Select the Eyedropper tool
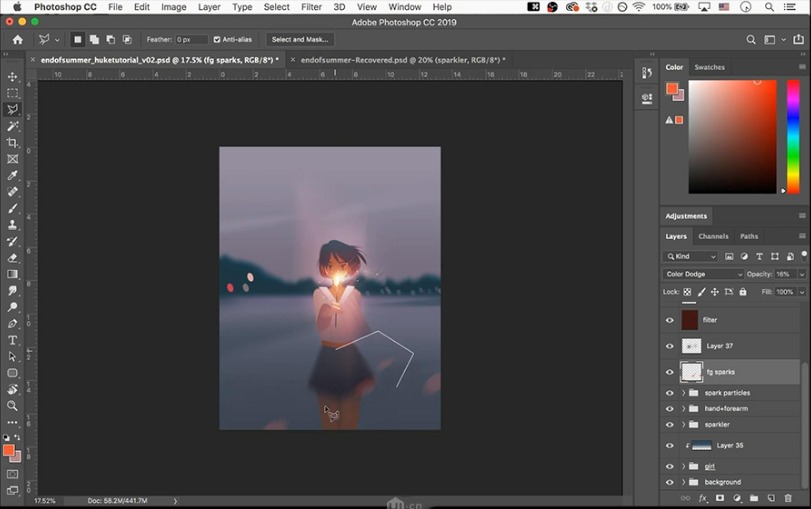 point(12,175)
